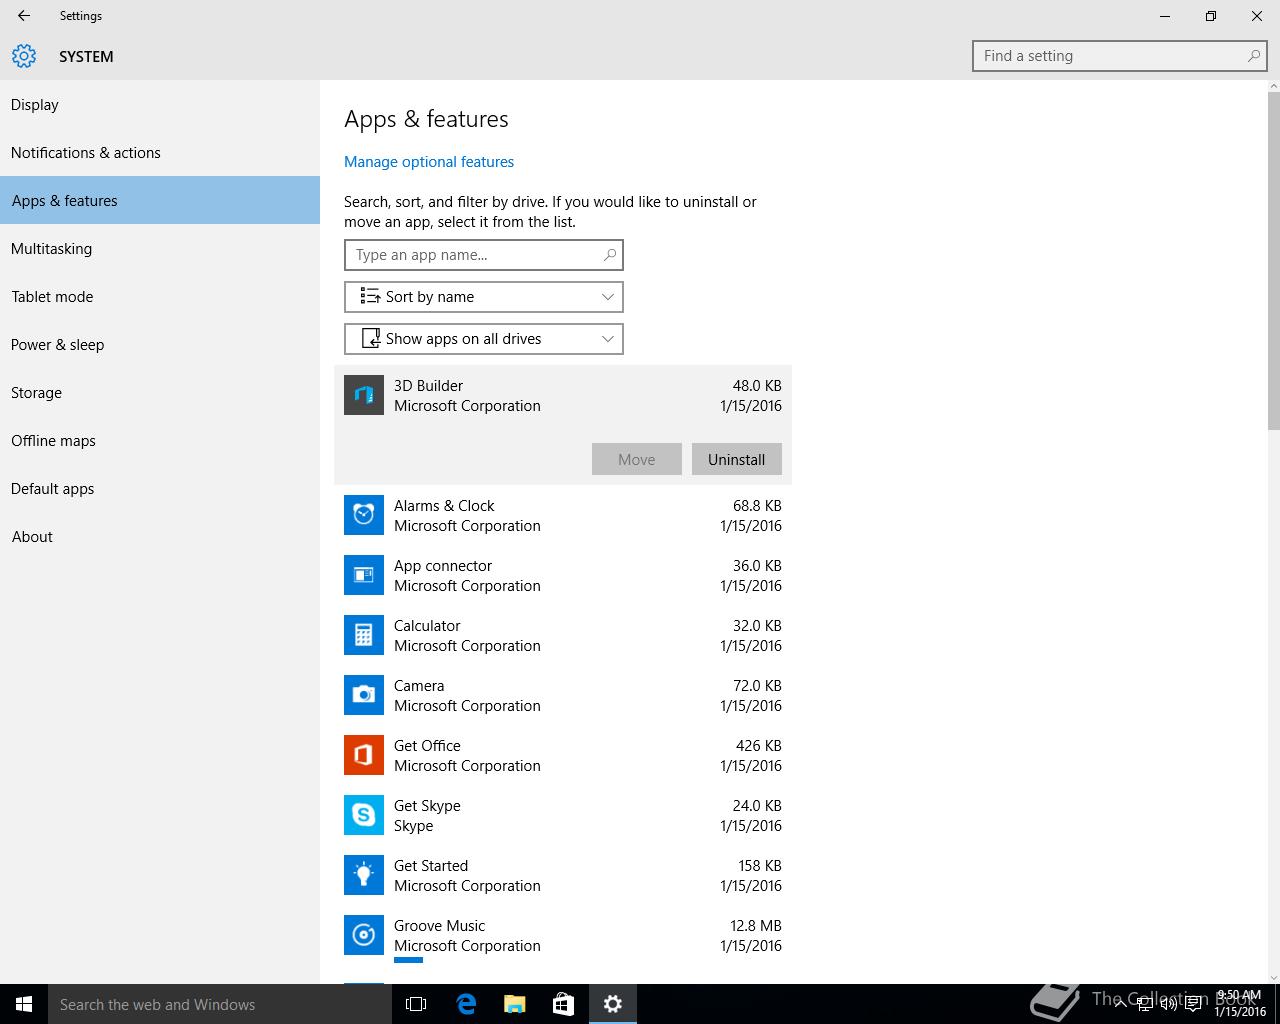Screen dimensions: 1280x1024
Task: Select the Alarms & Clock entry text
Action: pyautogui.click(x=444, y=506)
